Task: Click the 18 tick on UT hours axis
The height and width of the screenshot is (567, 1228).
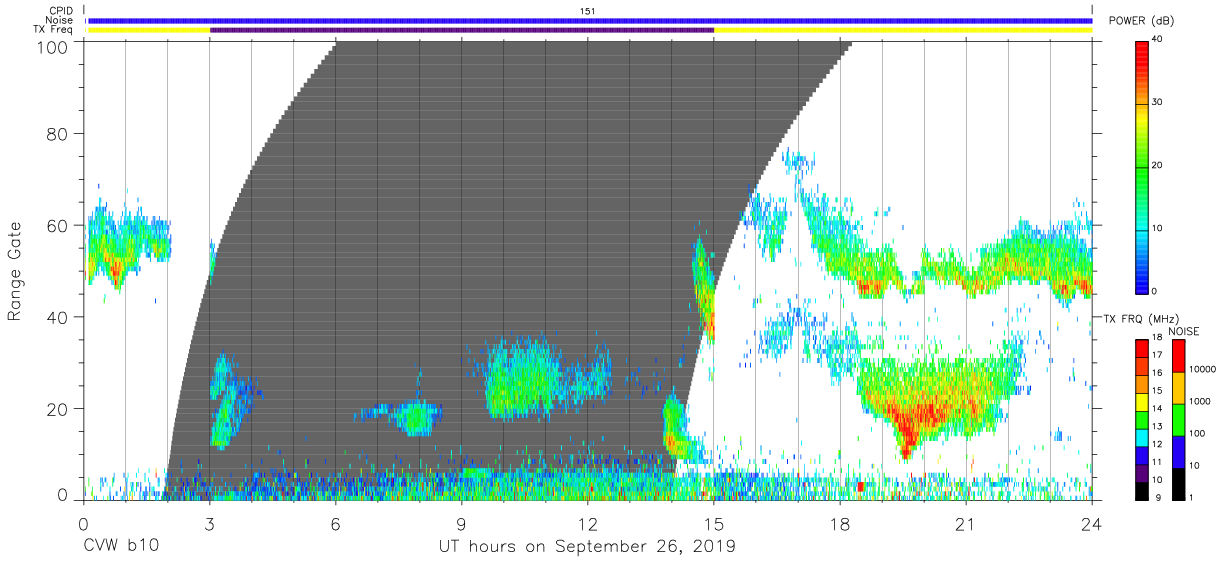Action: pos(840,524)
